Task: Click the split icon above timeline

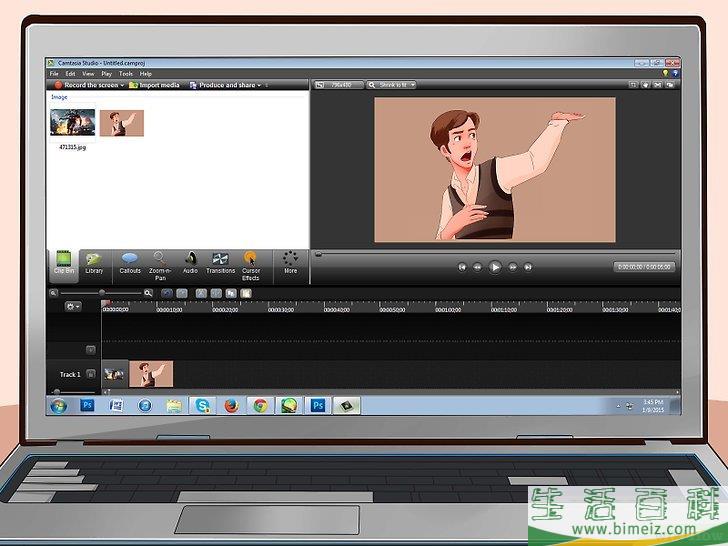Action: pos(216,293)
